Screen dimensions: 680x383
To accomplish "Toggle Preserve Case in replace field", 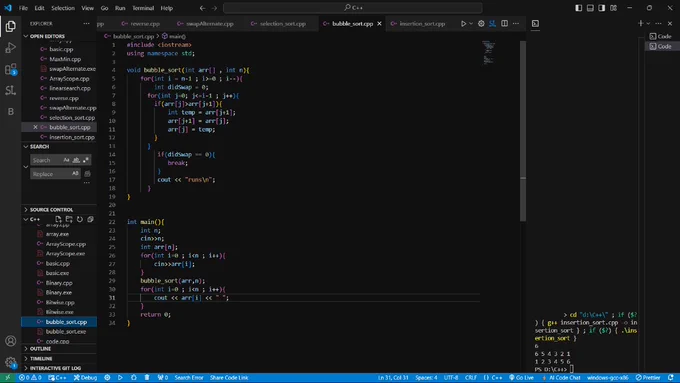I will [75, 173].
